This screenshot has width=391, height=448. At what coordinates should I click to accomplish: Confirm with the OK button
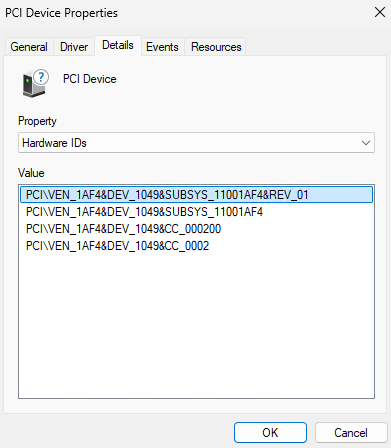point(270,433)
